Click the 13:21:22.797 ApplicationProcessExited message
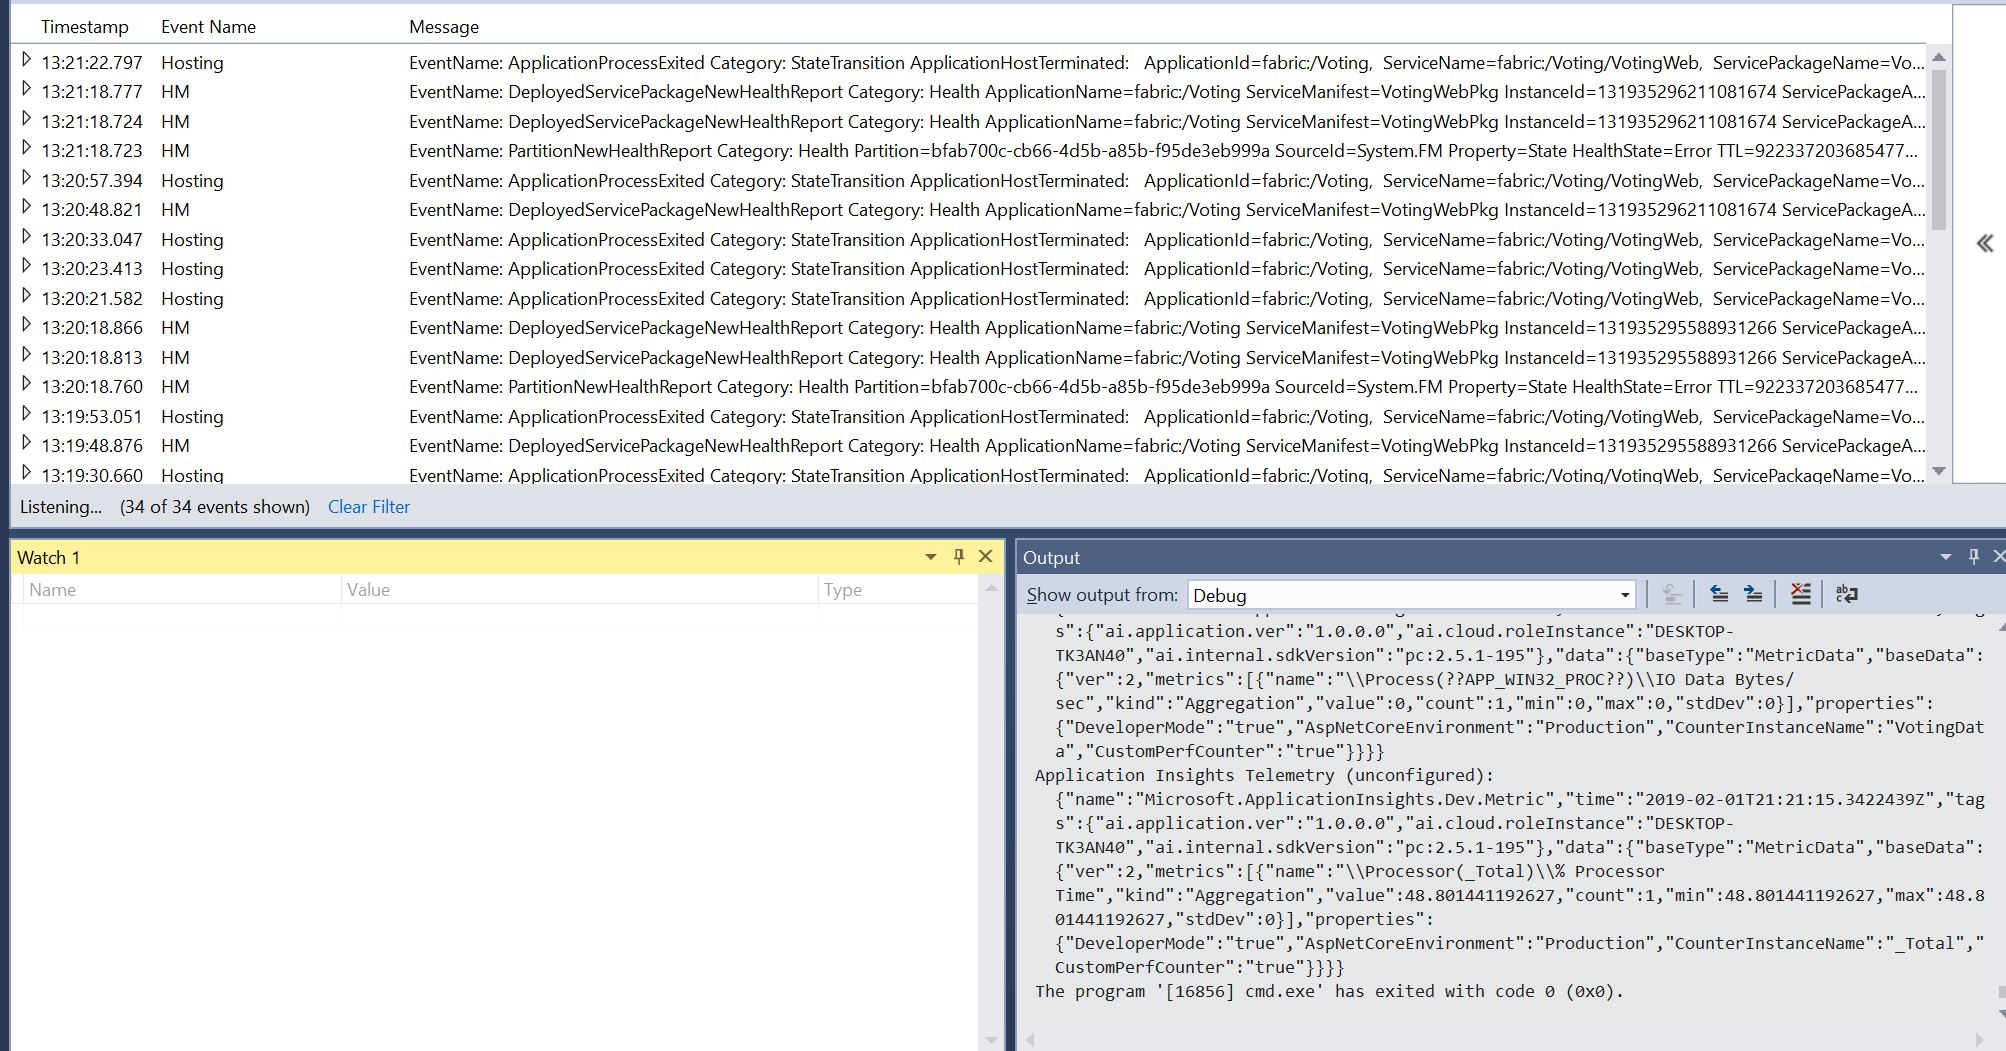 click(x=1166, y=62)
